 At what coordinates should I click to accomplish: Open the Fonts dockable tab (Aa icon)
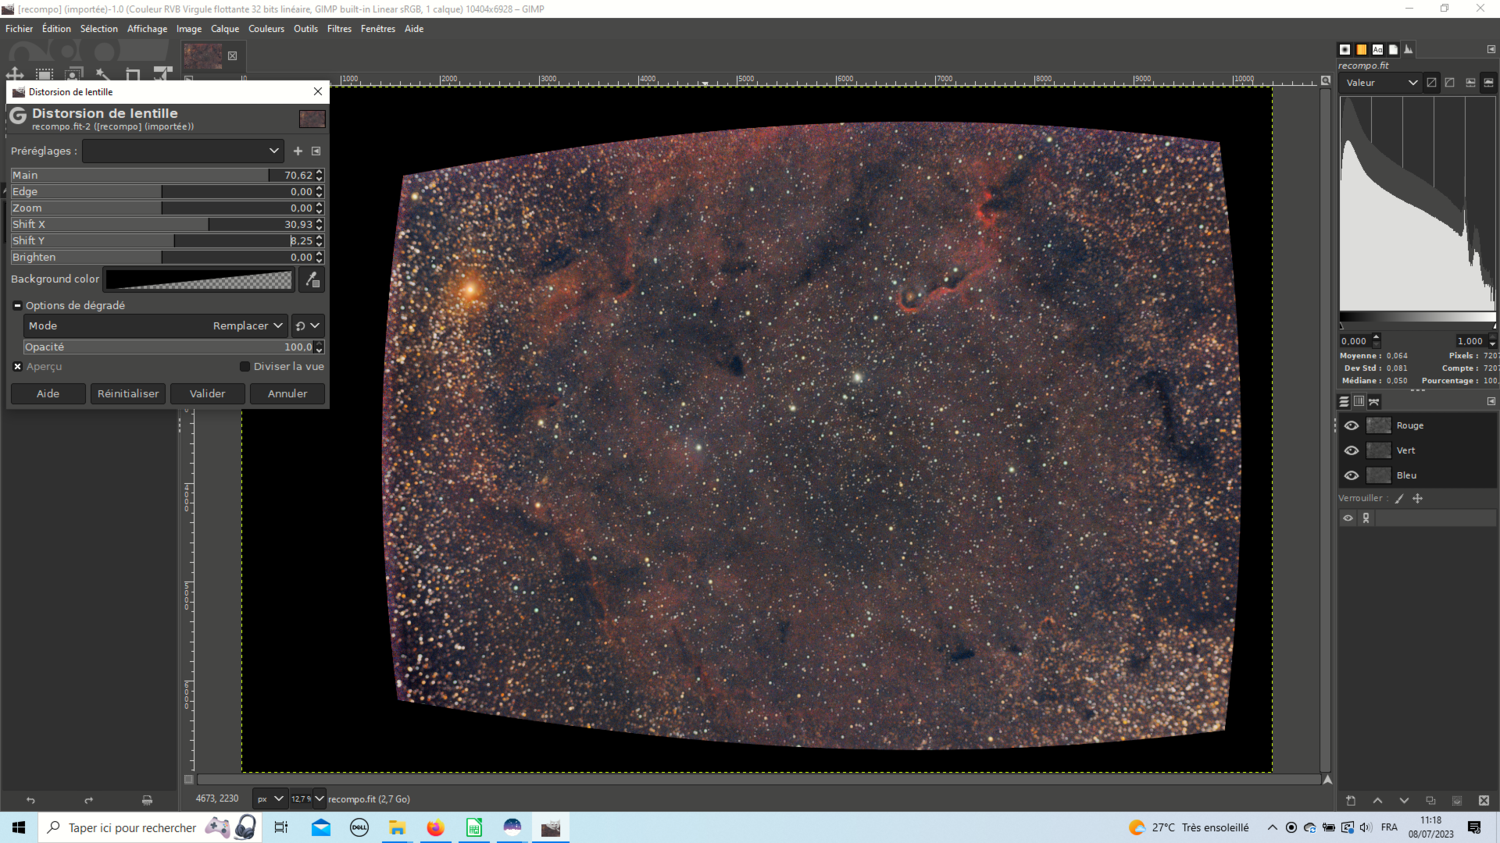(x=1377, y=48)
